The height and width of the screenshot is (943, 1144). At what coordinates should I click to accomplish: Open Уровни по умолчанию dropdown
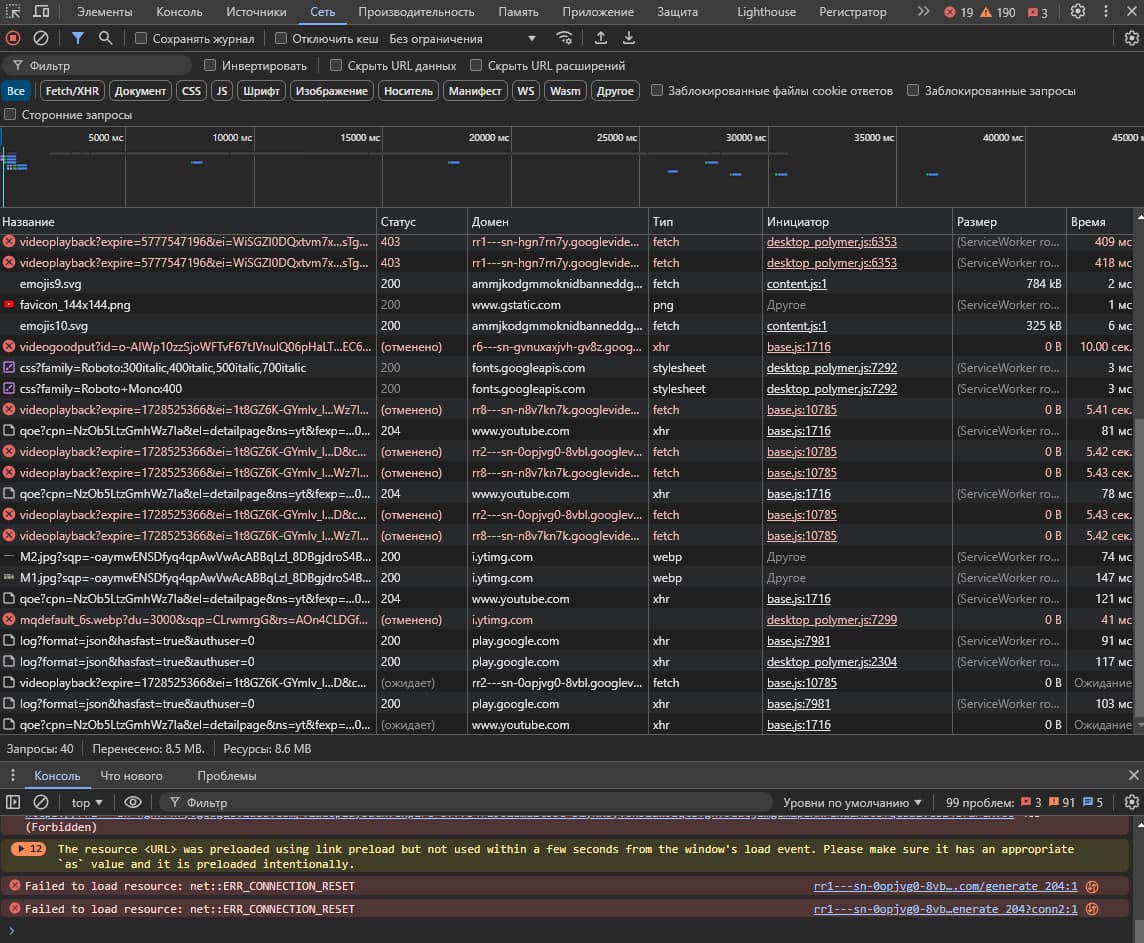pos(852,802)
